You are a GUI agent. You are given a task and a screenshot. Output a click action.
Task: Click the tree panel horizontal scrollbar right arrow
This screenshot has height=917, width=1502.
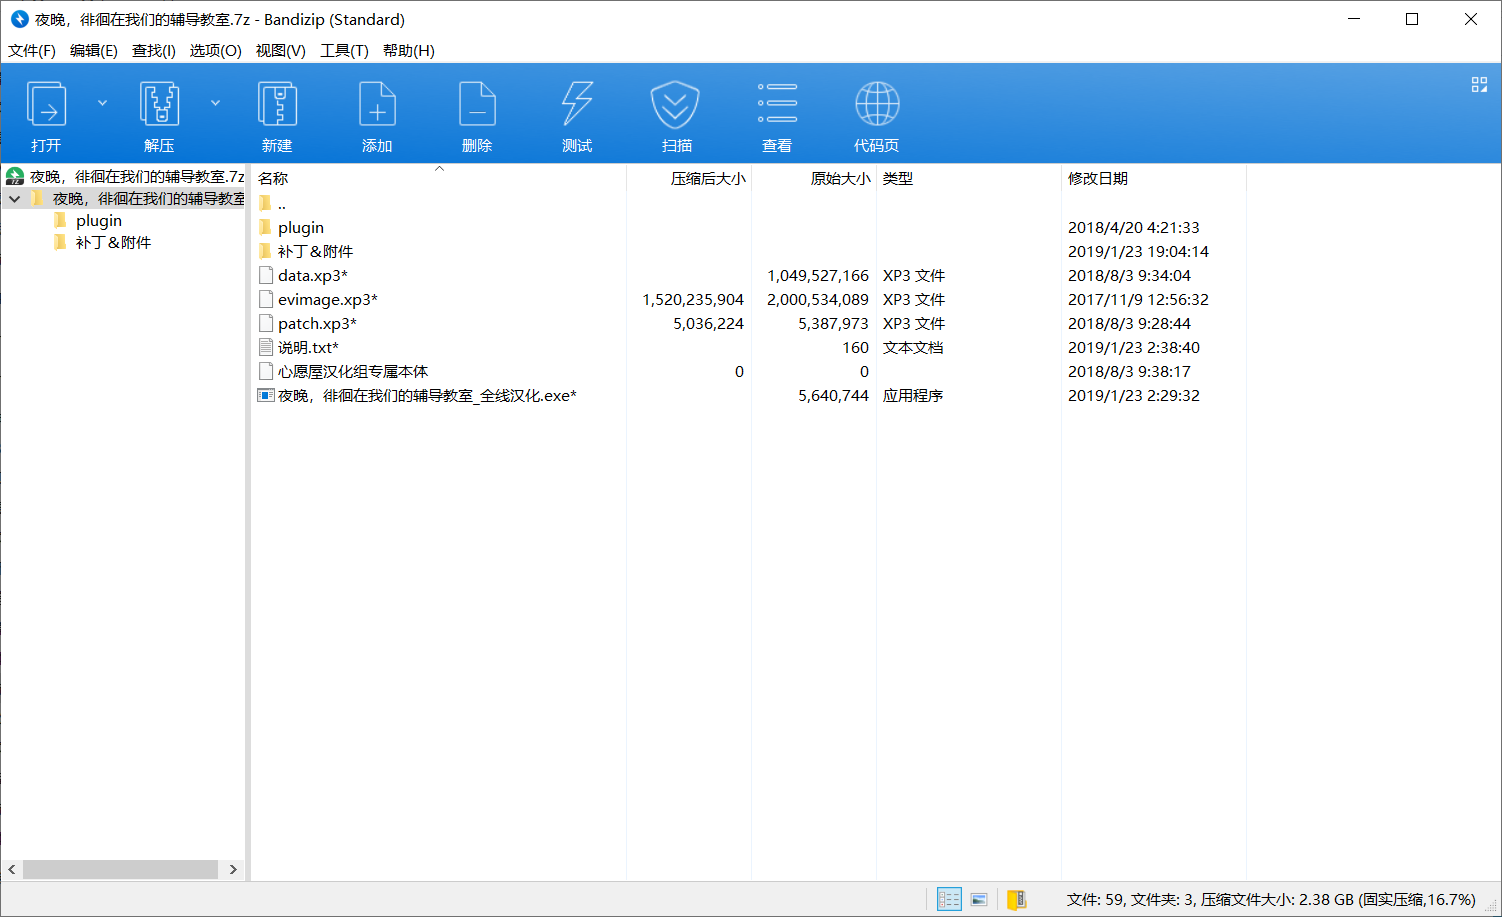click(x=233, y=869)
